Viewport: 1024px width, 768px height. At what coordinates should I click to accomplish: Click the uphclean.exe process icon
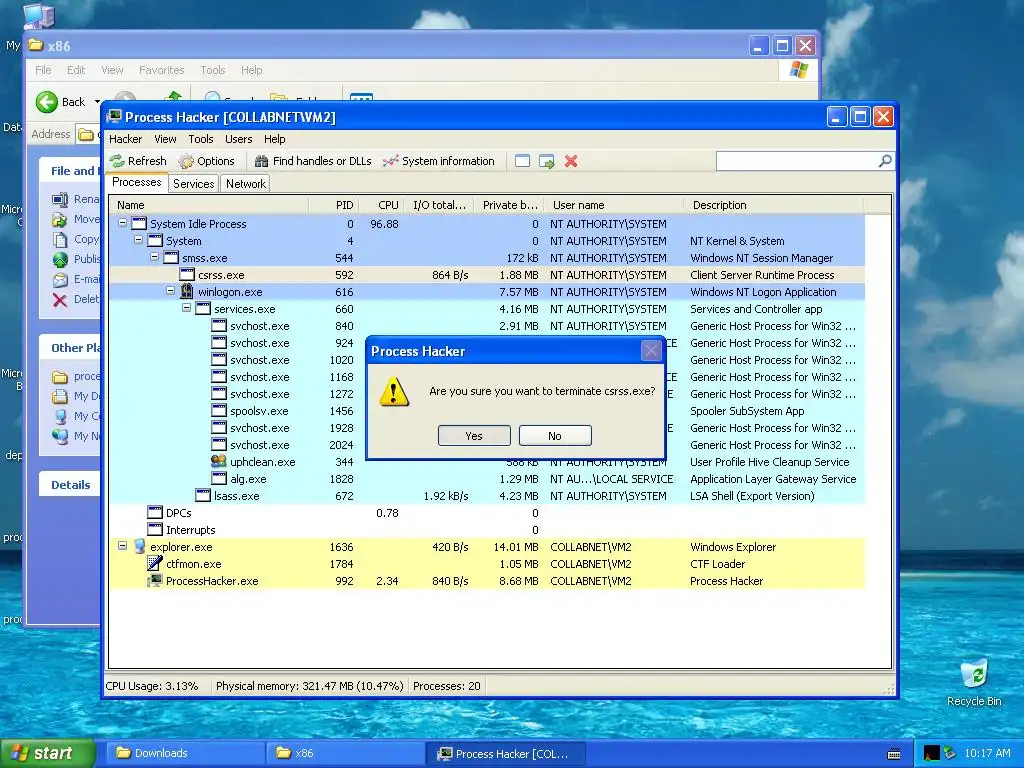(x=219, y=461)
